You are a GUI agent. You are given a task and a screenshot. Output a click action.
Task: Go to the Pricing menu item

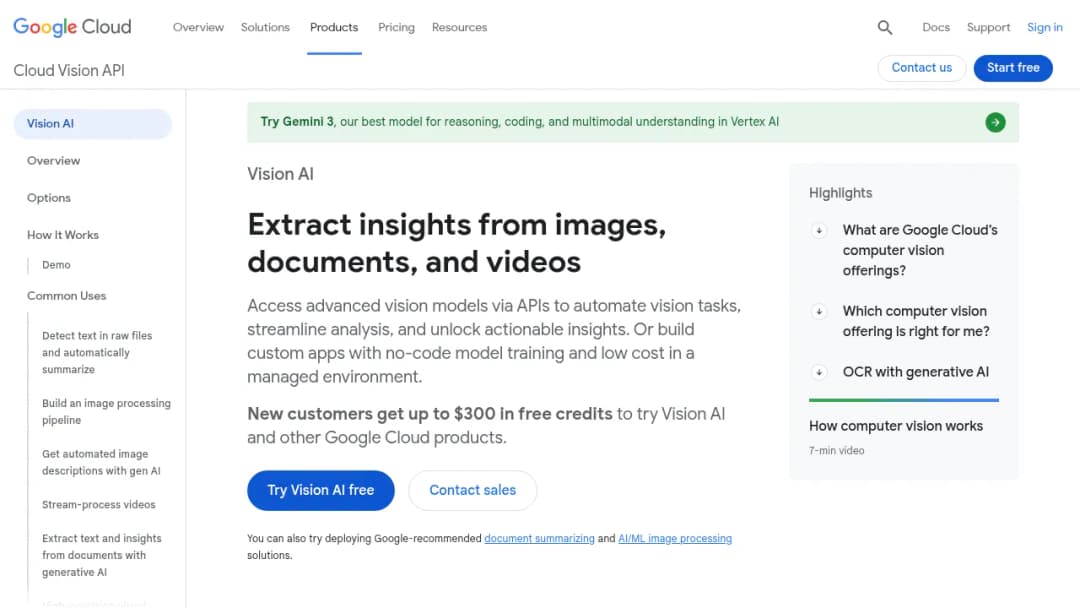tap(396, 28)
